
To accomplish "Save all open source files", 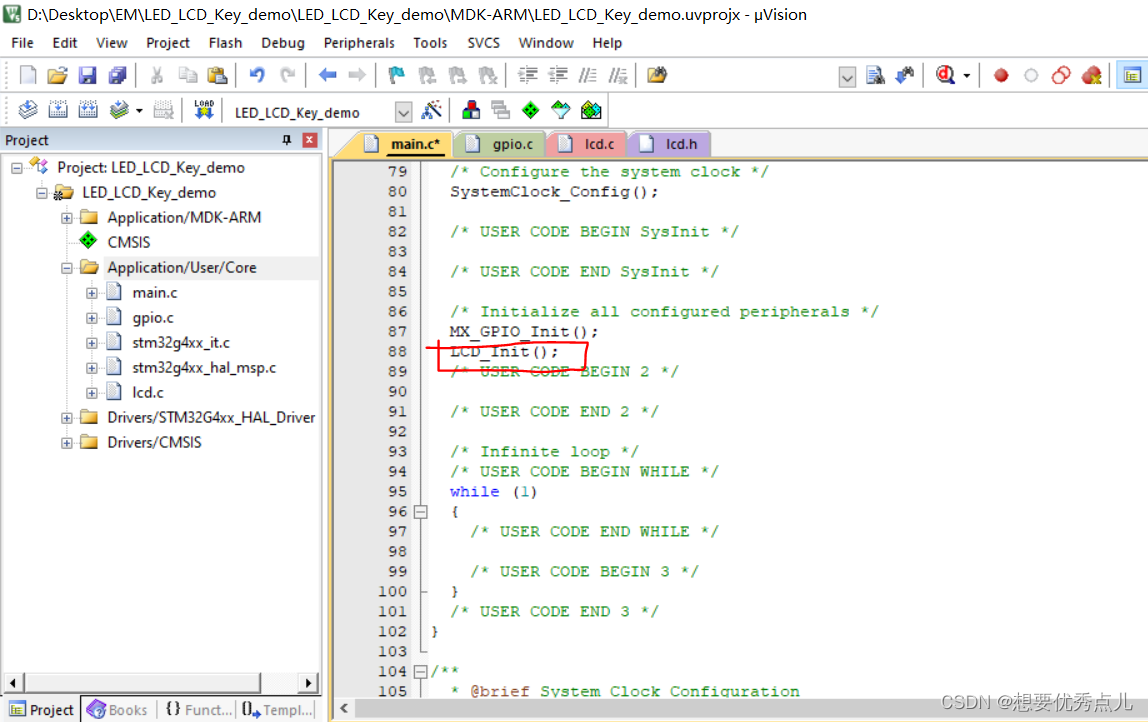I will click(x=118, y=75).
